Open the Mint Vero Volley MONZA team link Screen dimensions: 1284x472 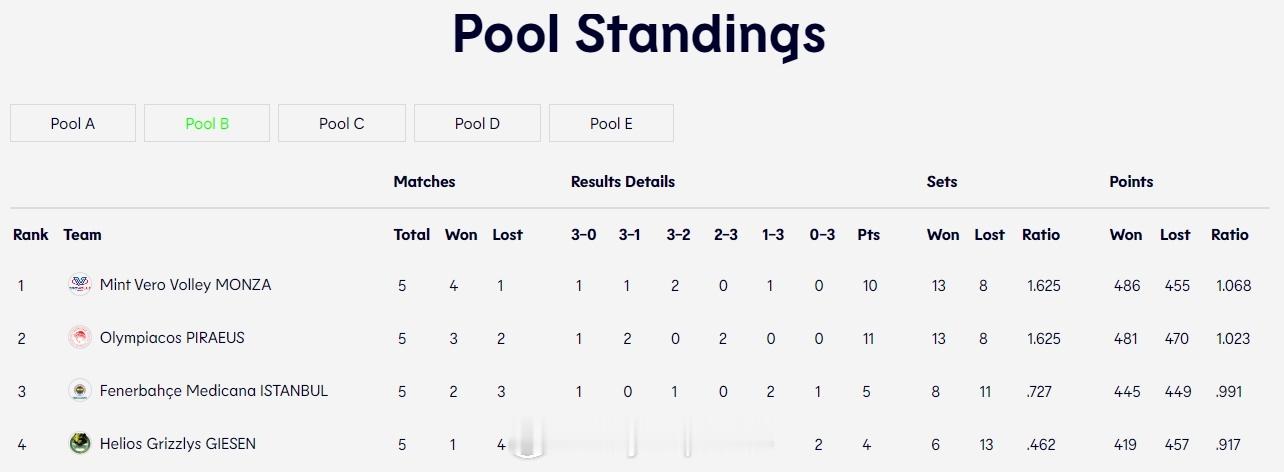click(185, 285)
